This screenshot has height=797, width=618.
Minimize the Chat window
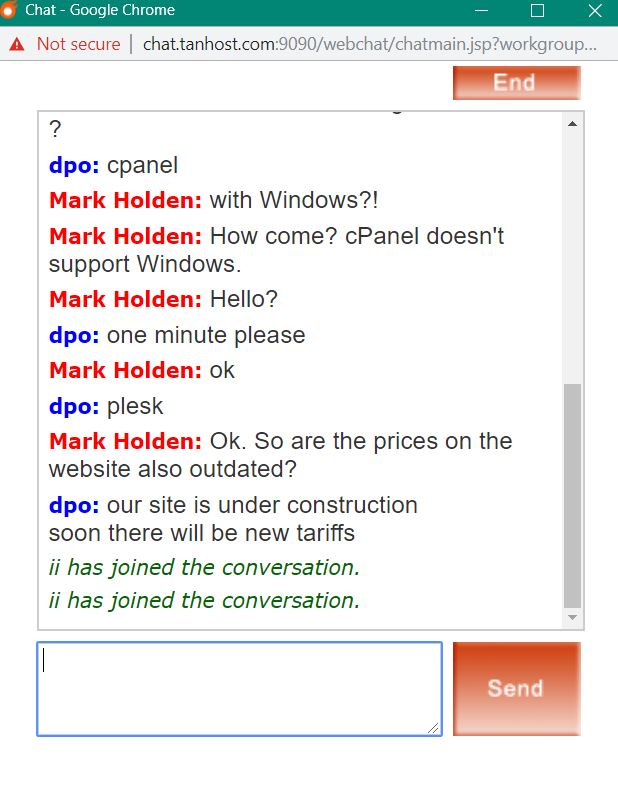pyautogui.click(x=481, y=11)
